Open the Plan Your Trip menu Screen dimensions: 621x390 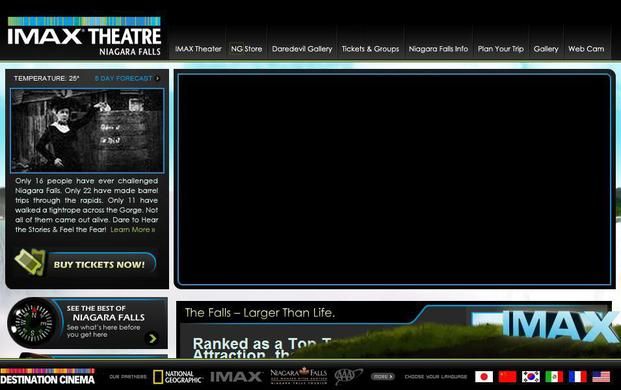(x=501, y=49)
